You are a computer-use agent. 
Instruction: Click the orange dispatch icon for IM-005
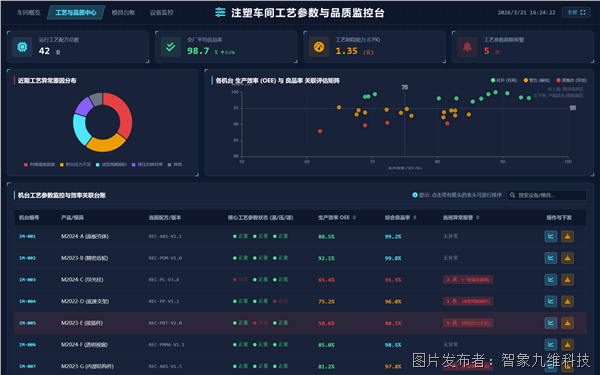(x=567, y=323)
